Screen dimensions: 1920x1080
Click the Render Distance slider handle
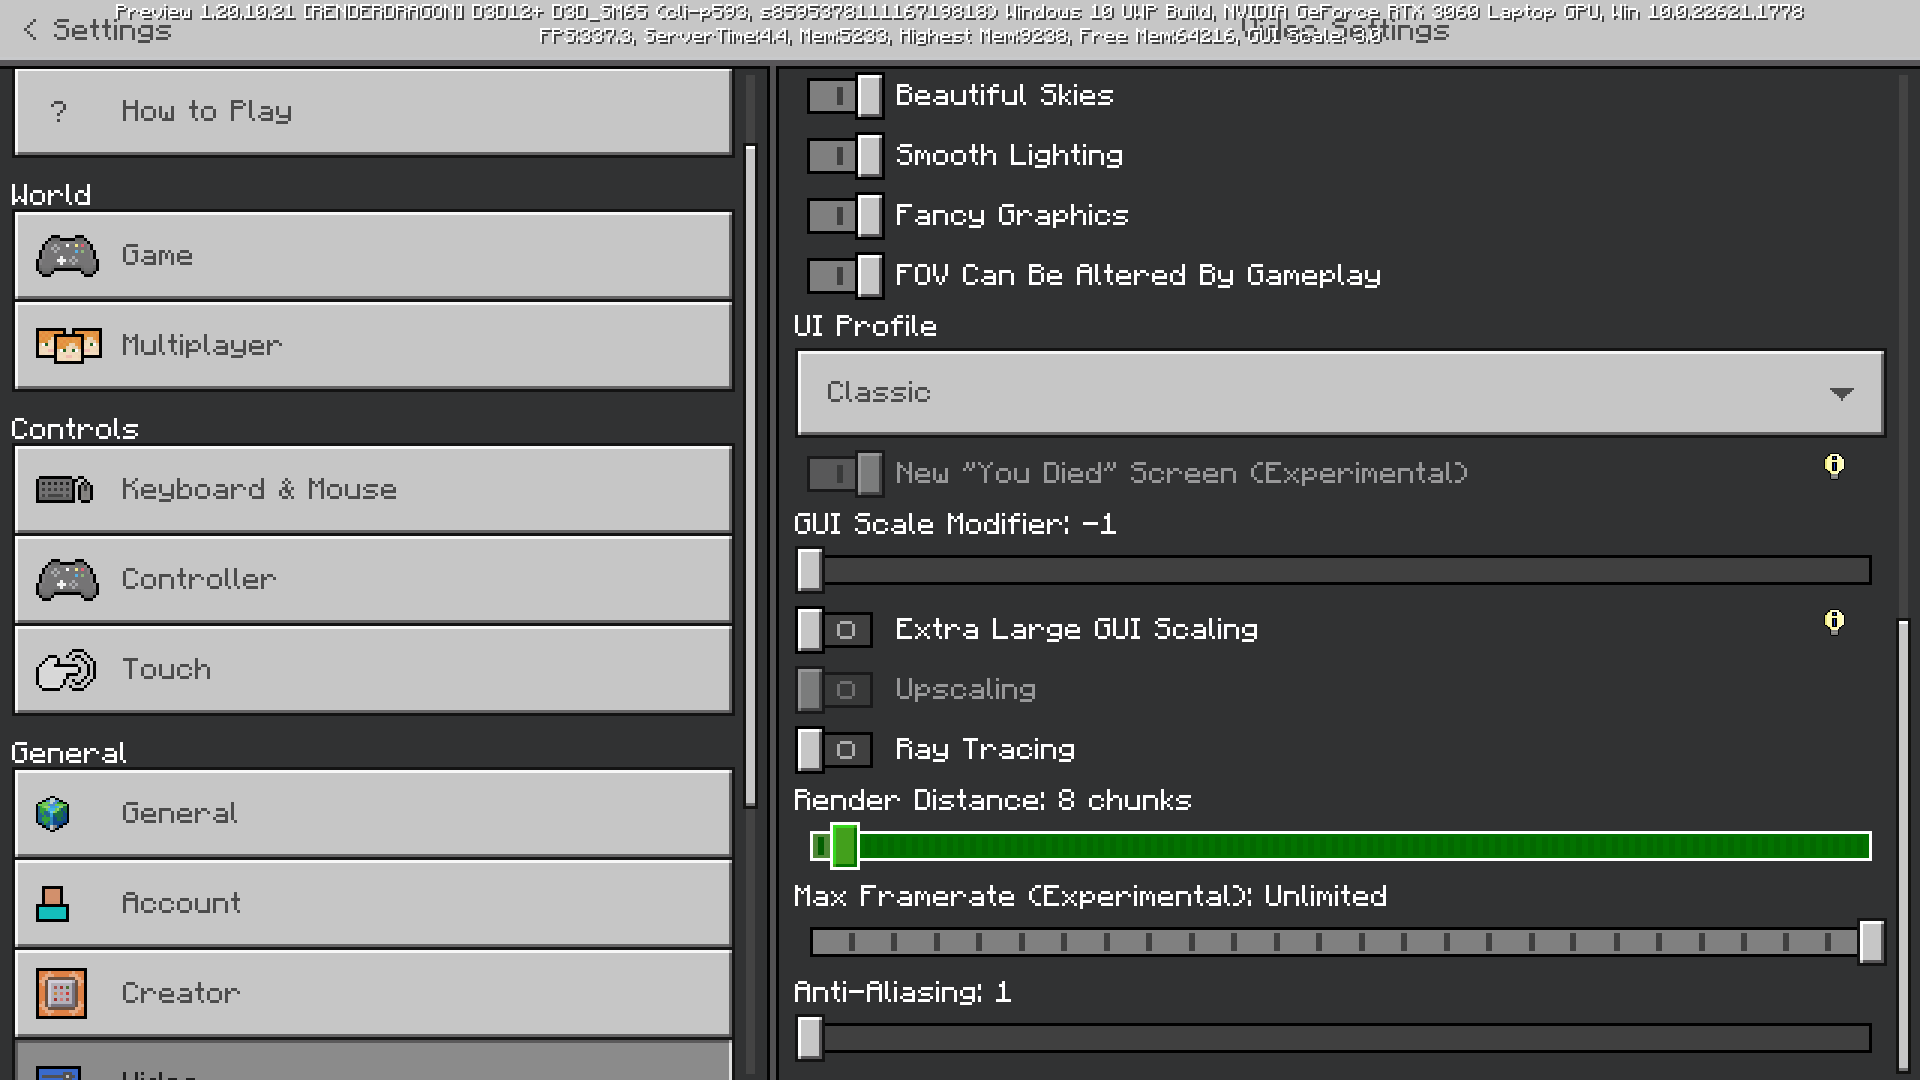[x=845, y=846]
